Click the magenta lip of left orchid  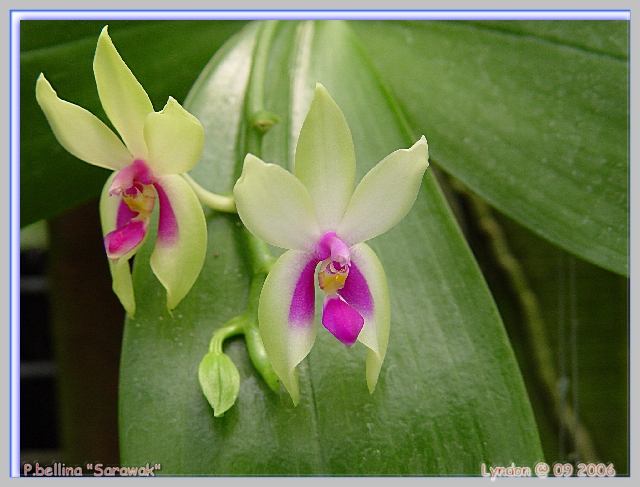pos(125,238)
